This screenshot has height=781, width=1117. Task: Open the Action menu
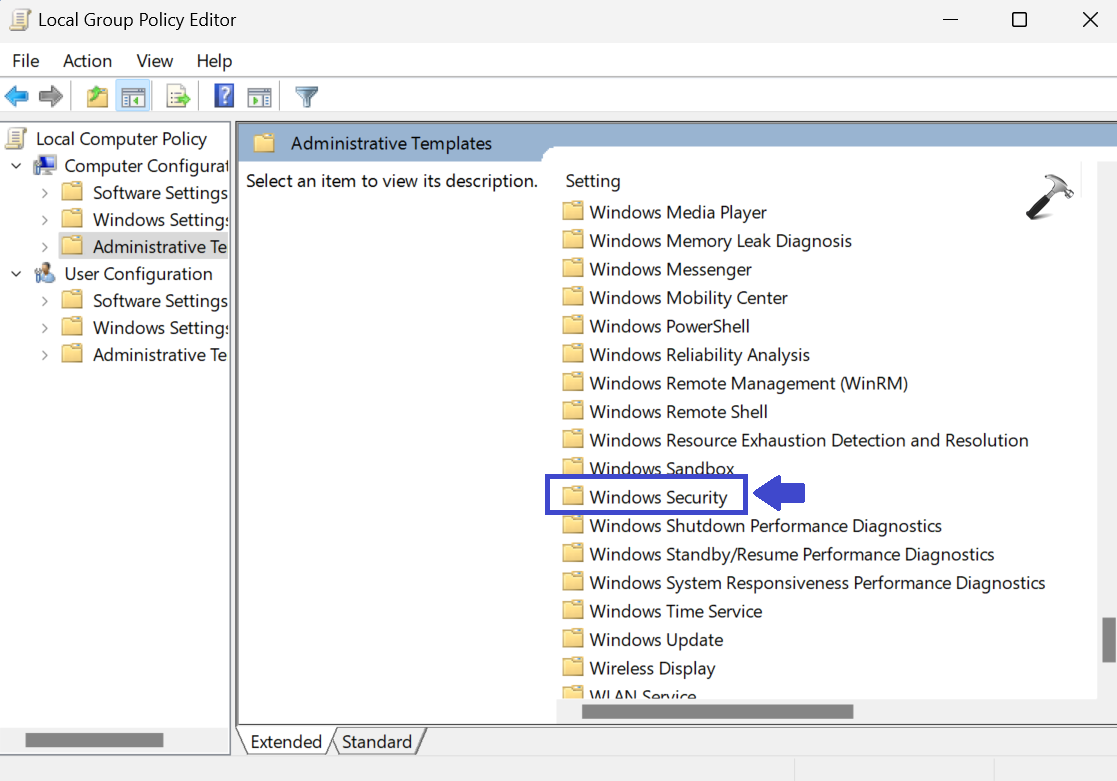[x=87, y=61]
